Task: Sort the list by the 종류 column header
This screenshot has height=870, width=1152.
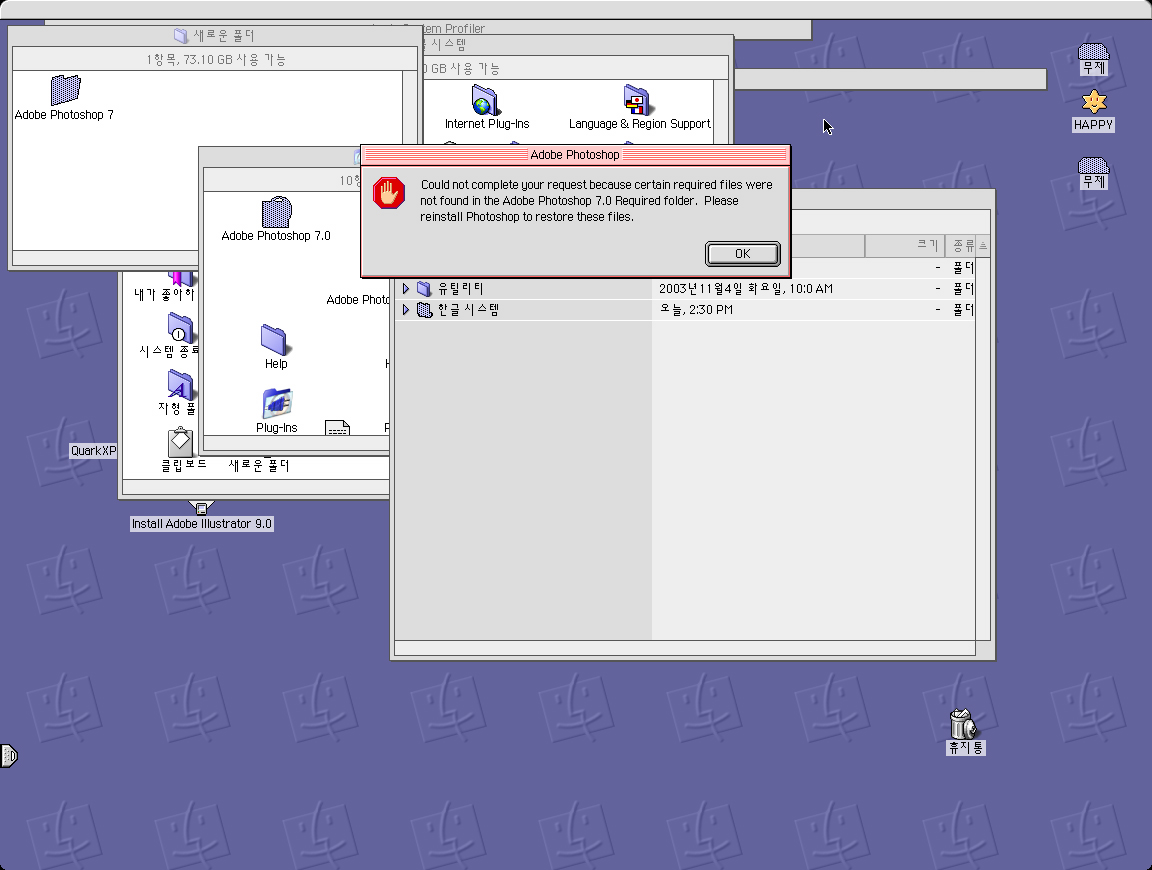Action: (x=961, y=246)
